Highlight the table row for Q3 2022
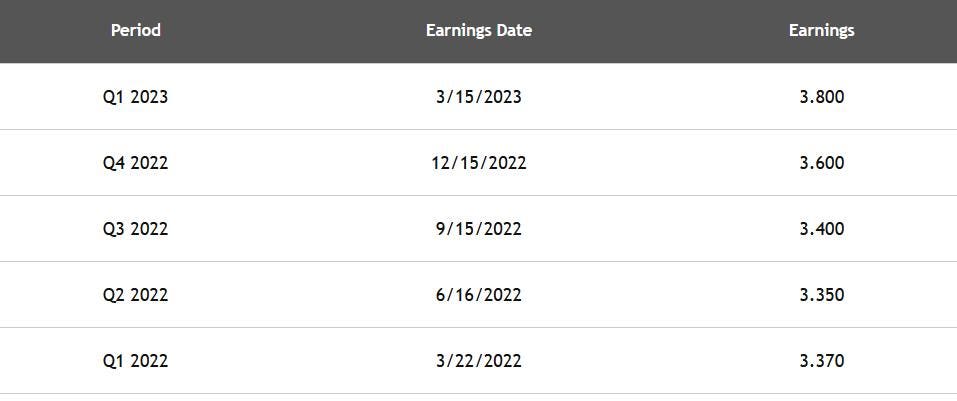This screenshot has width=957, height=401. point(300,229)
